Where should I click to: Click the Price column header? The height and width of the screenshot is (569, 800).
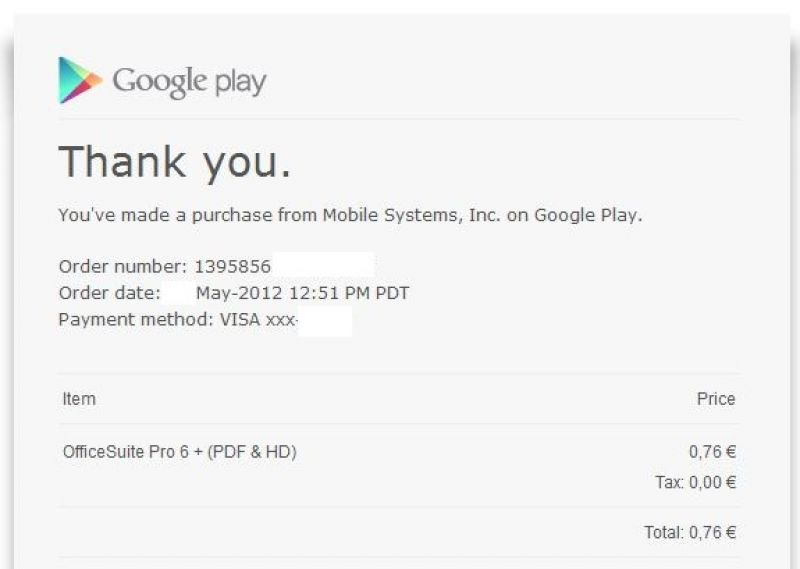(716, 399)
